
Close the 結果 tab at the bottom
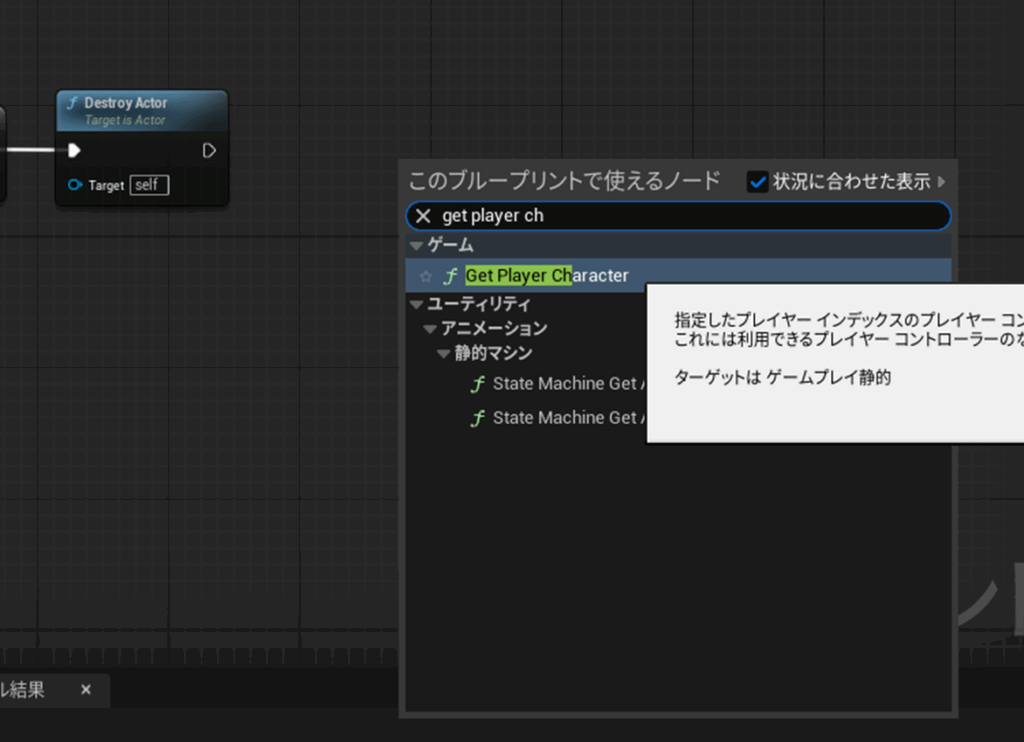86,690
